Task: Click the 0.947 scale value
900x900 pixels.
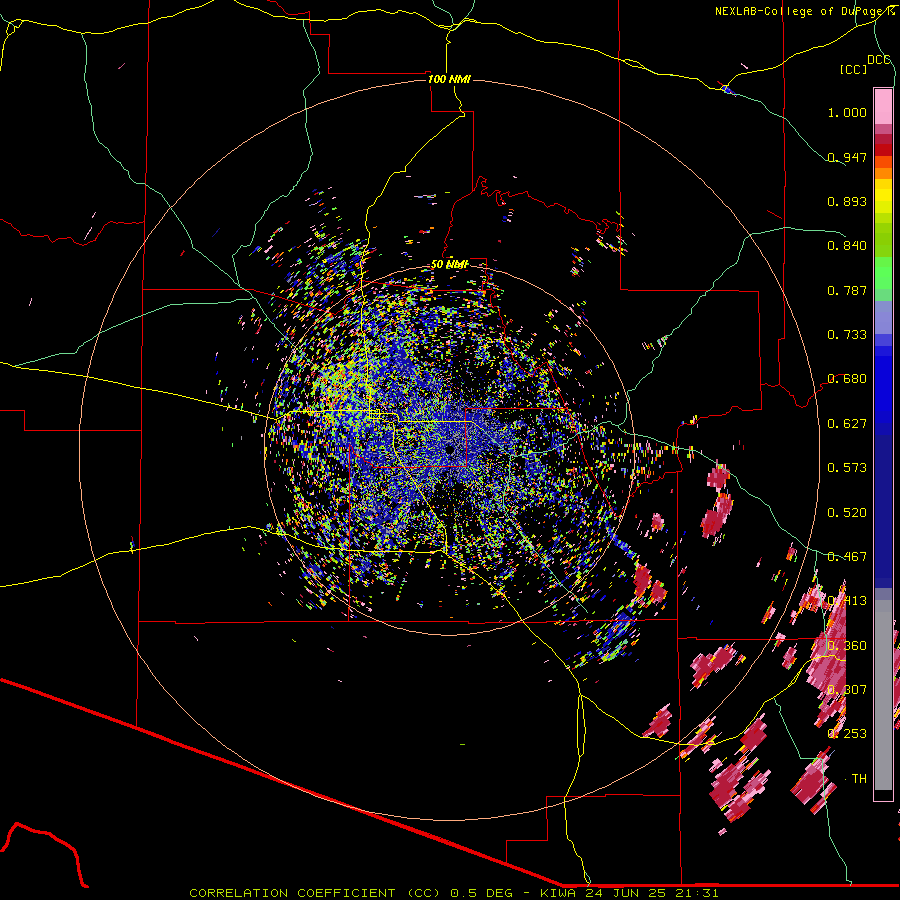Action: point(847,157)
